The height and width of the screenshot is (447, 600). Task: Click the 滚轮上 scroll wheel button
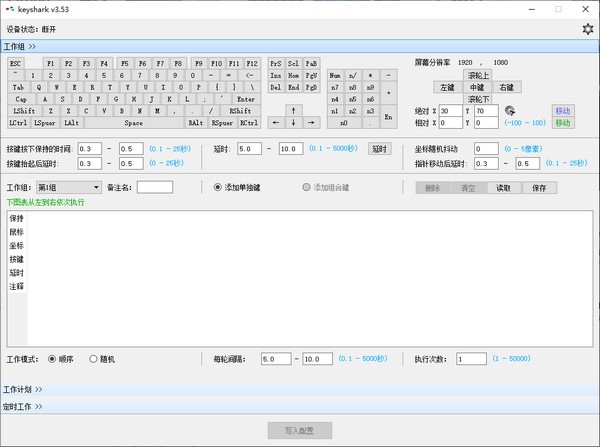pos(478,75)
